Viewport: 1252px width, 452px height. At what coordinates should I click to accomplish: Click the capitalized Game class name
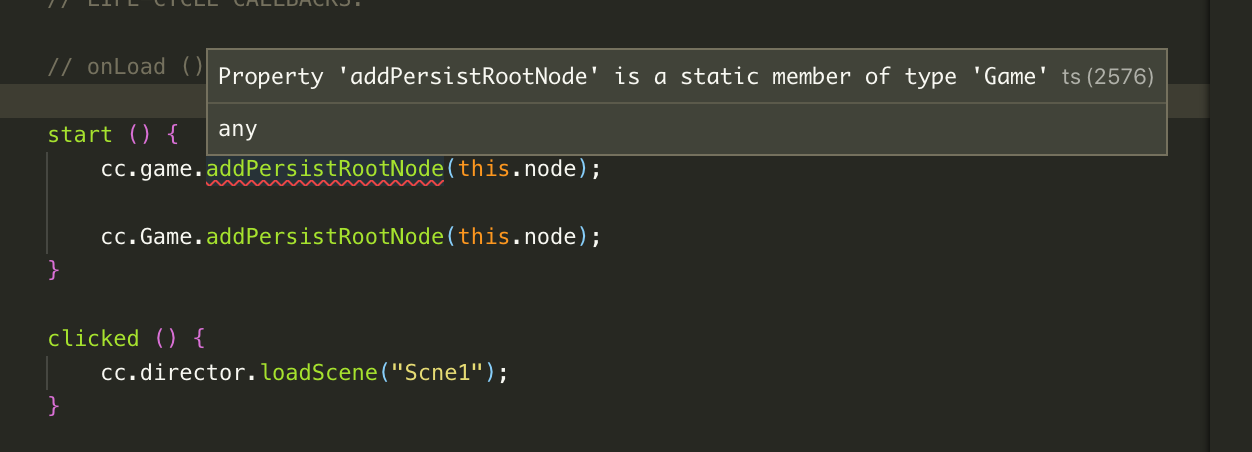(x=166, y=237)
